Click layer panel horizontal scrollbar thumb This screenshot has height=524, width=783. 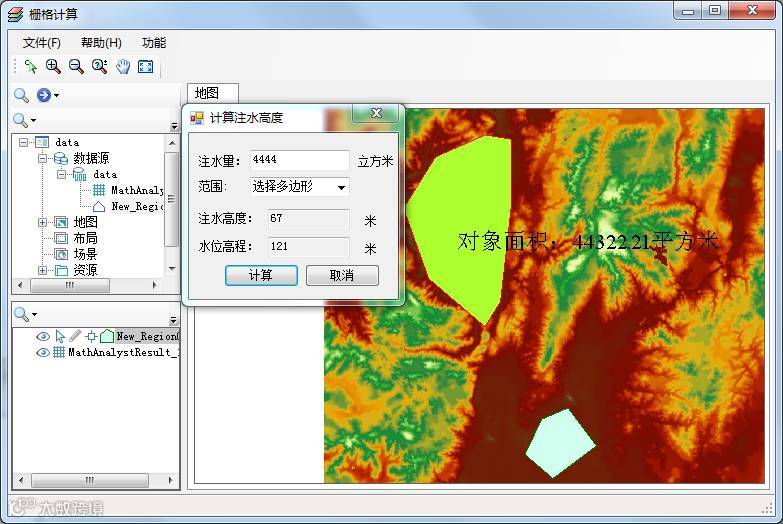[x=90, y=481]
